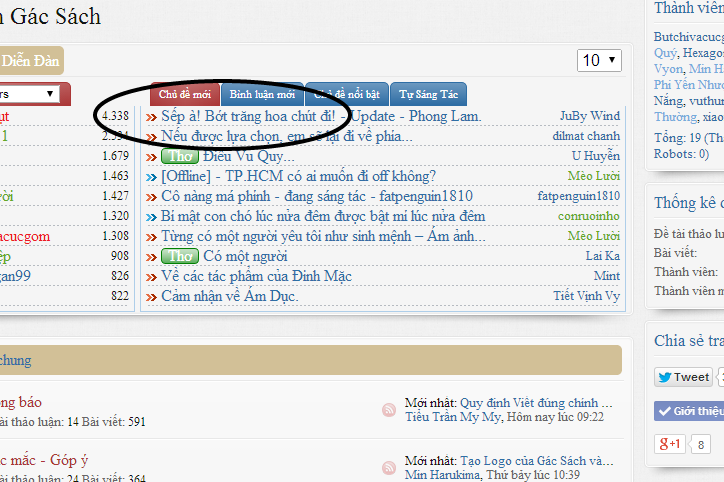
Task: Click the post count 826
Action: (x=120, y=276)
